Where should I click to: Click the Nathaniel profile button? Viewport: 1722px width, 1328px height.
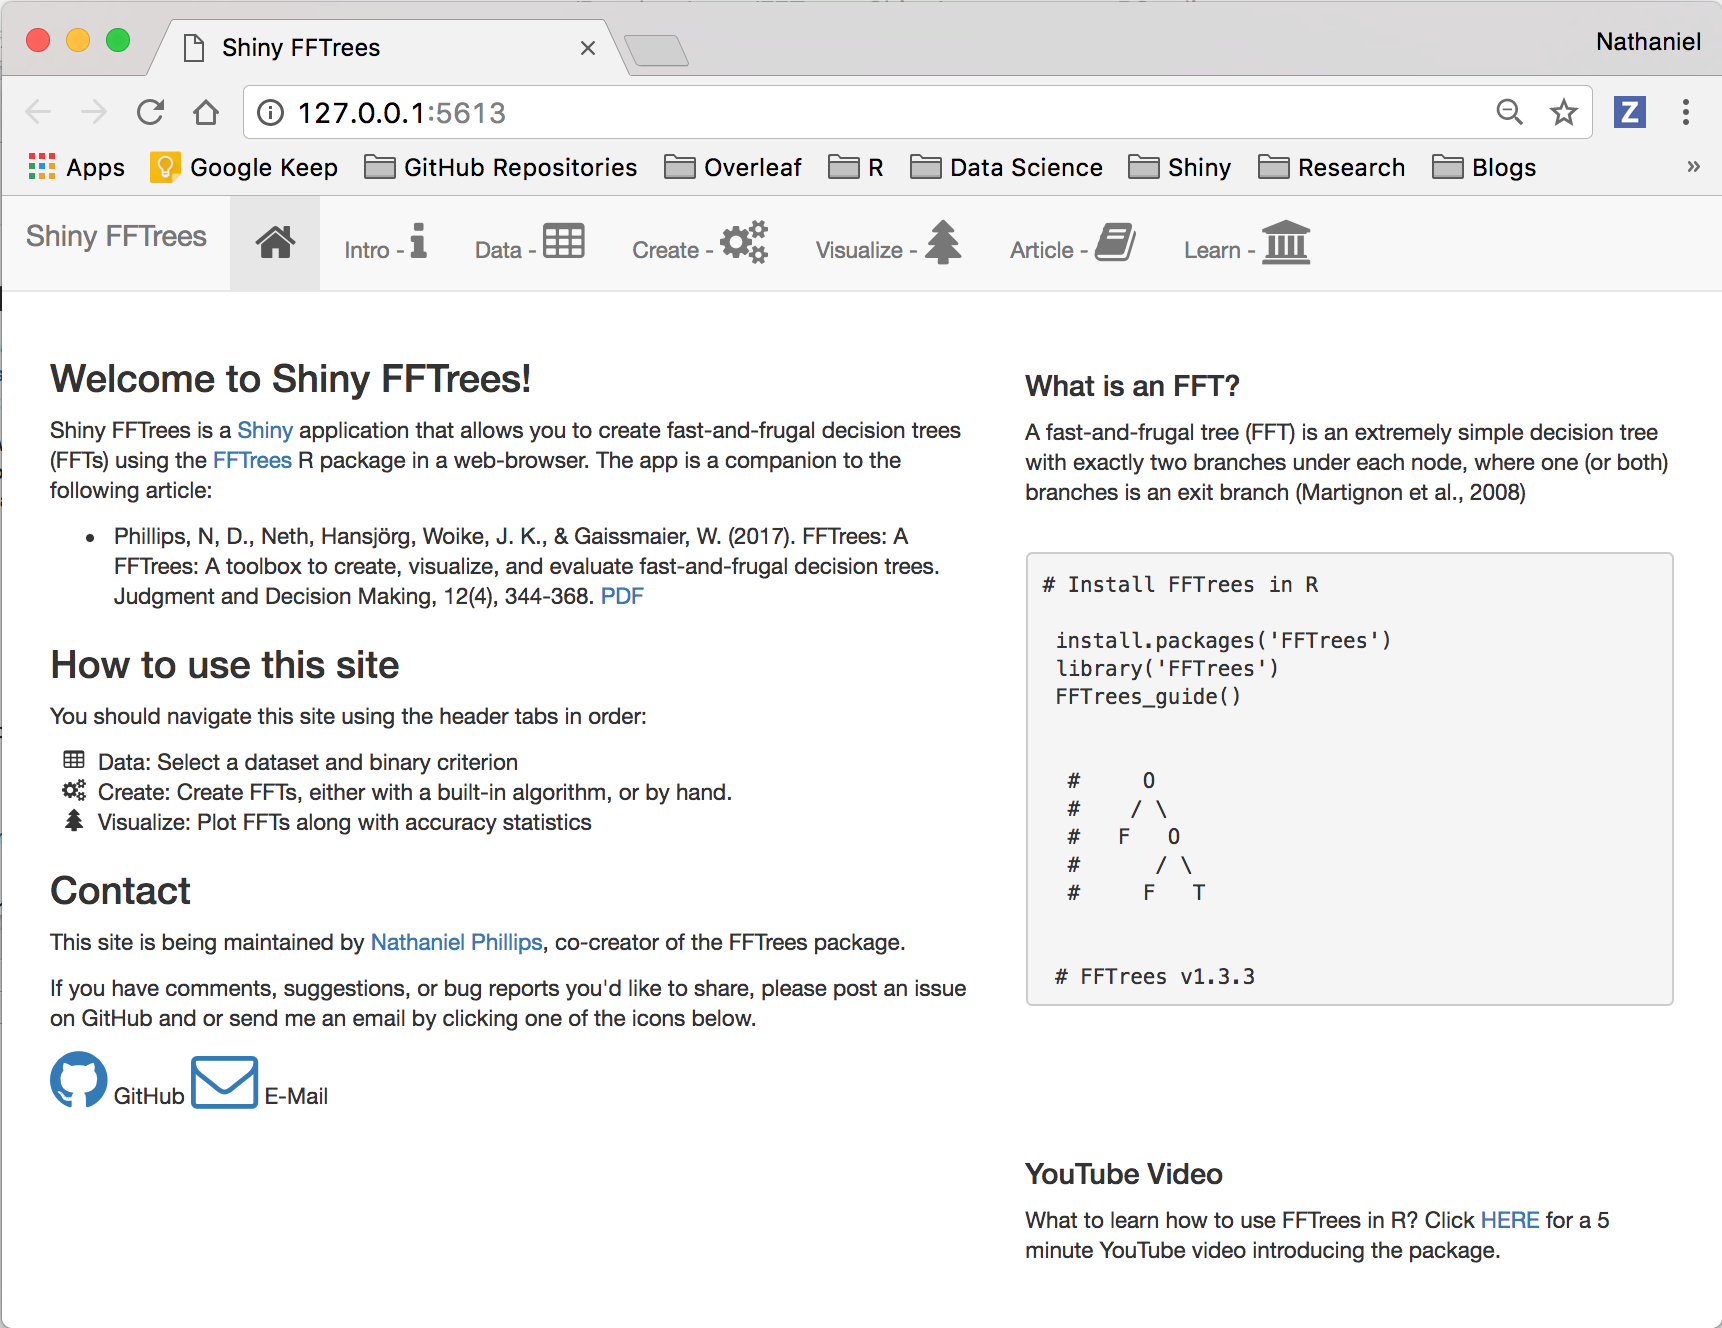coord(1648,42)
